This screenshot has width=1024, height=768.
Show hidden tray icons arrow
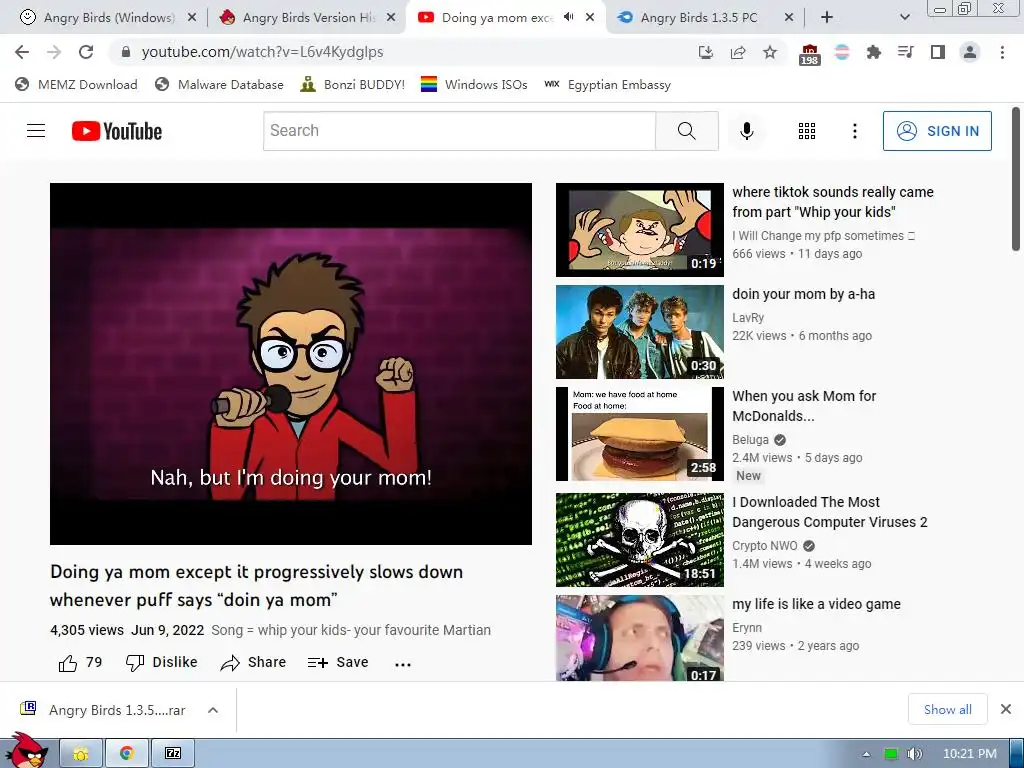[866, 754]
